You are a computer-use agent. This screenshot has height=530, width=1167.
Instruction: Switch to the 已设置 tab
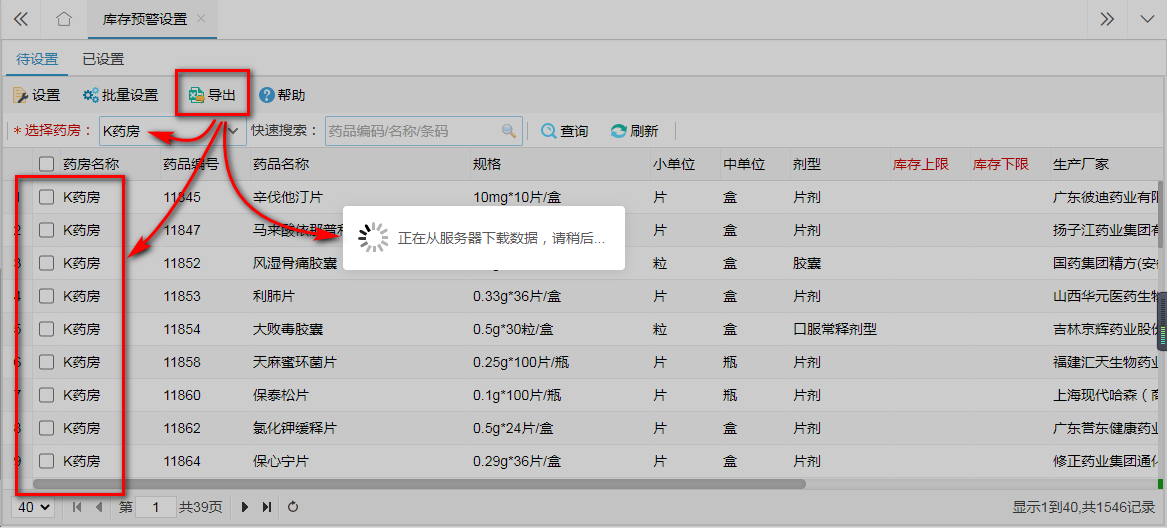(103, 59)
